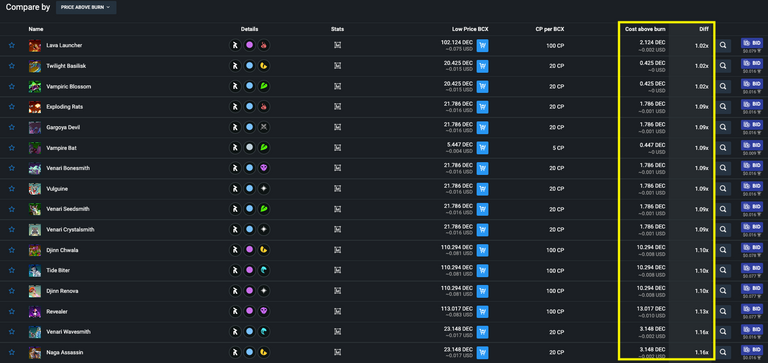Image resolution: width=768 pixels, height=363 pixels.
Task: Open magnifier search for Venari Seedsmith
Action: pyautogui.click(x=723, y=209)
